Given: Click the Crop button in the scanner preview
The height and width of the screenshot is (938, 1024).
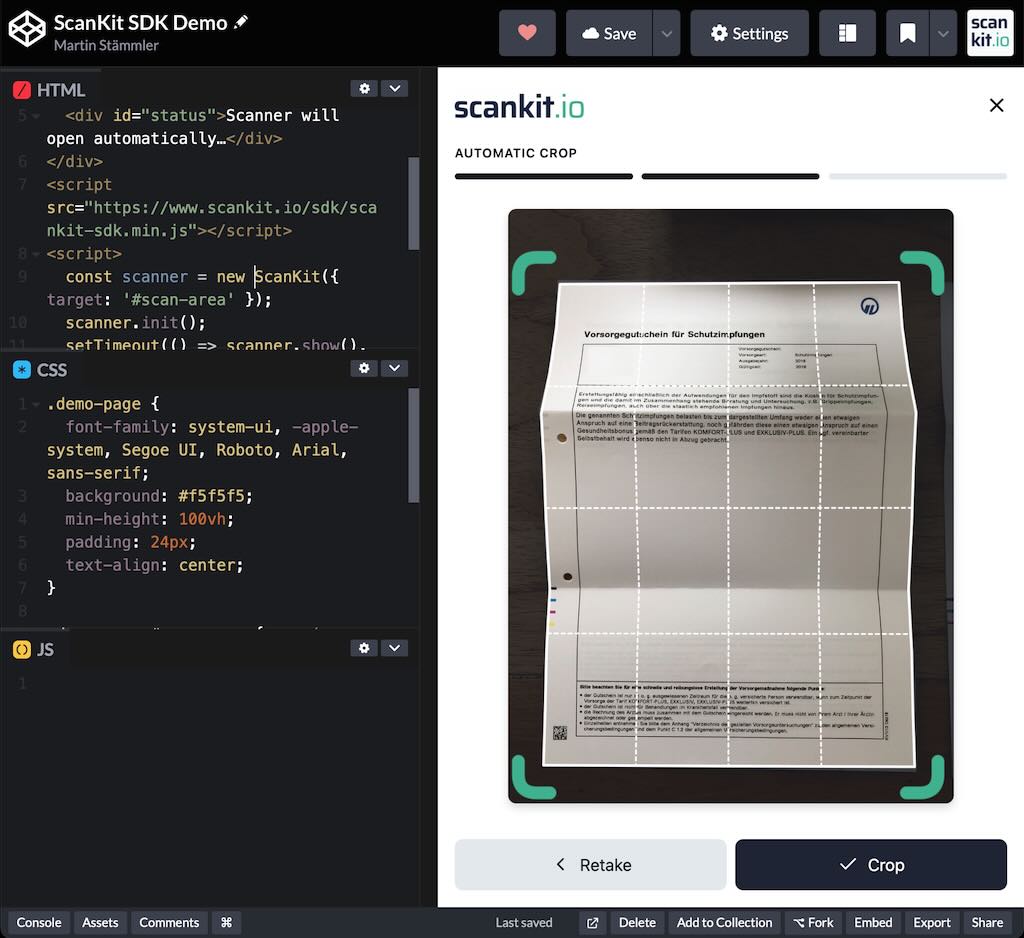Looking at the screenshot, I should tap(870, 864).
